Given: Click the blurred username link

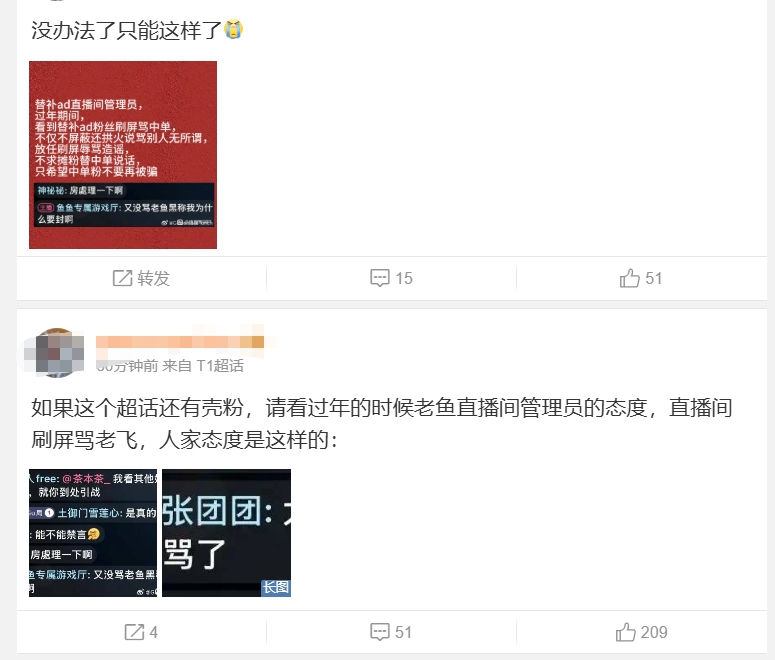Looking at the screenshot, I should click(x=180, y=342).
